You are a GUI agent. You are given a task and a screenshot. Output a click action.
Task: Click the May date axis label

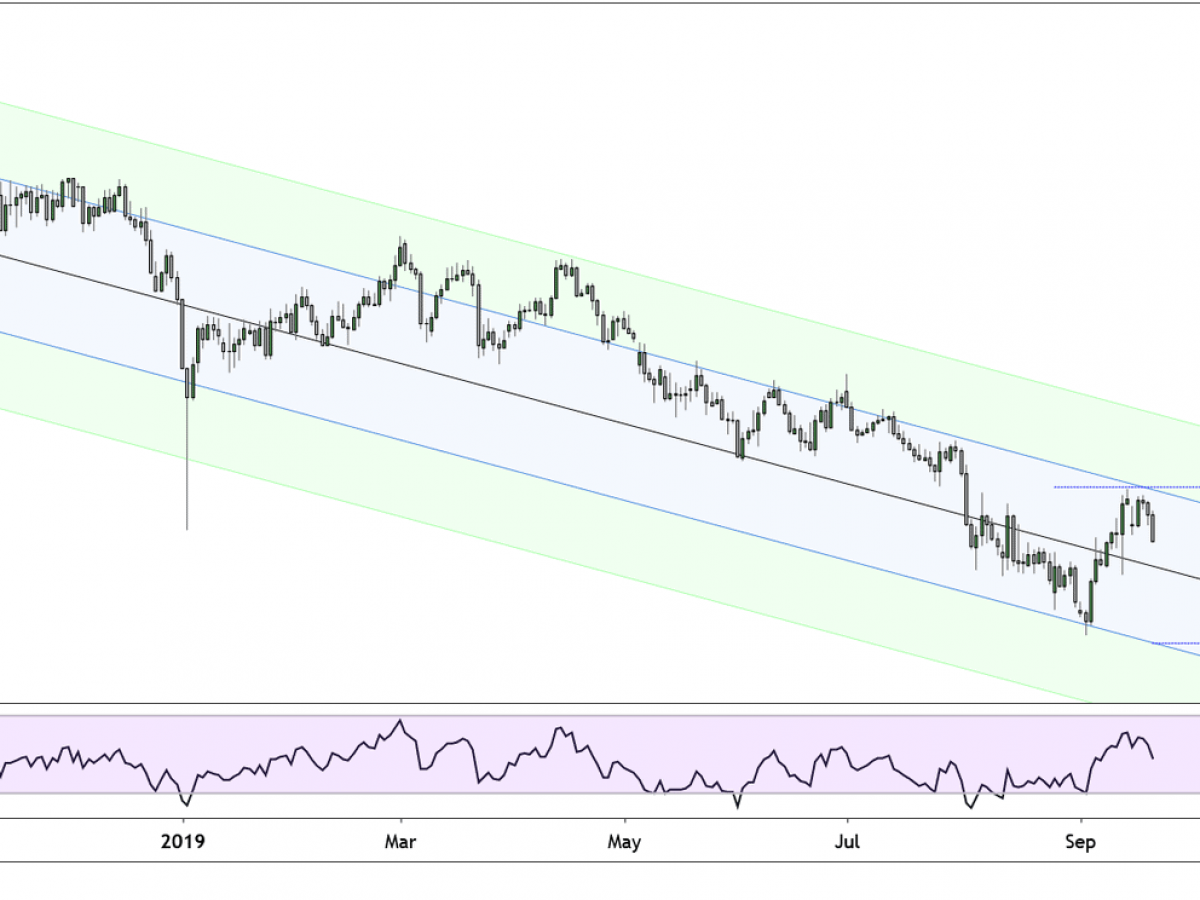pyautogui.click(x=624, y=842)
